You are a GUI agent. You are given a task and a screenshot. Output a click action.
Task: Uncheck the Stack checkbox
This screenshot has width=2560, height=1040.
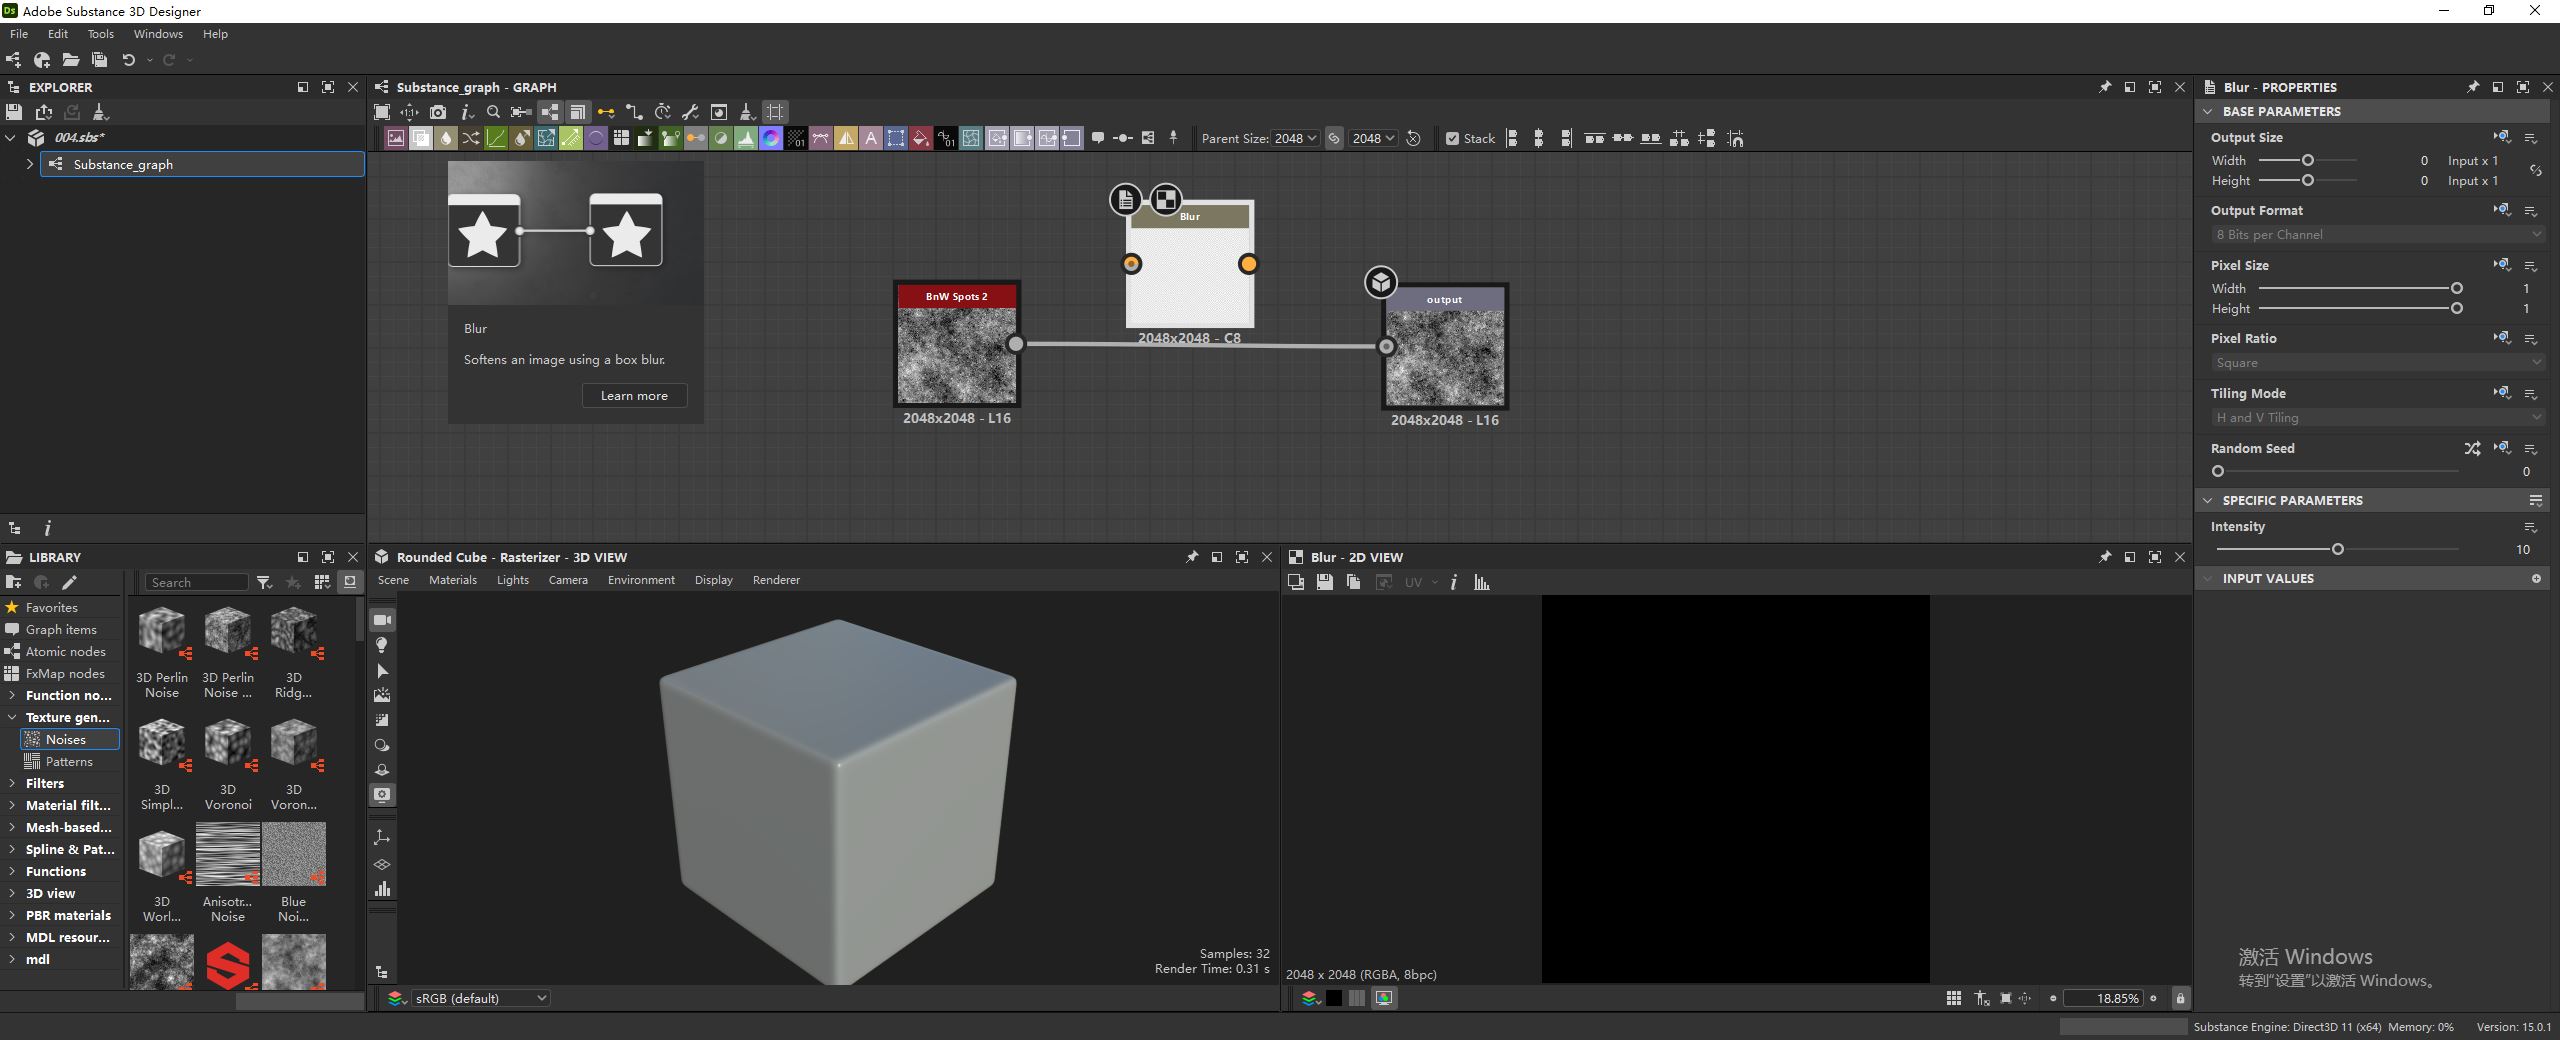(1452, 139)
